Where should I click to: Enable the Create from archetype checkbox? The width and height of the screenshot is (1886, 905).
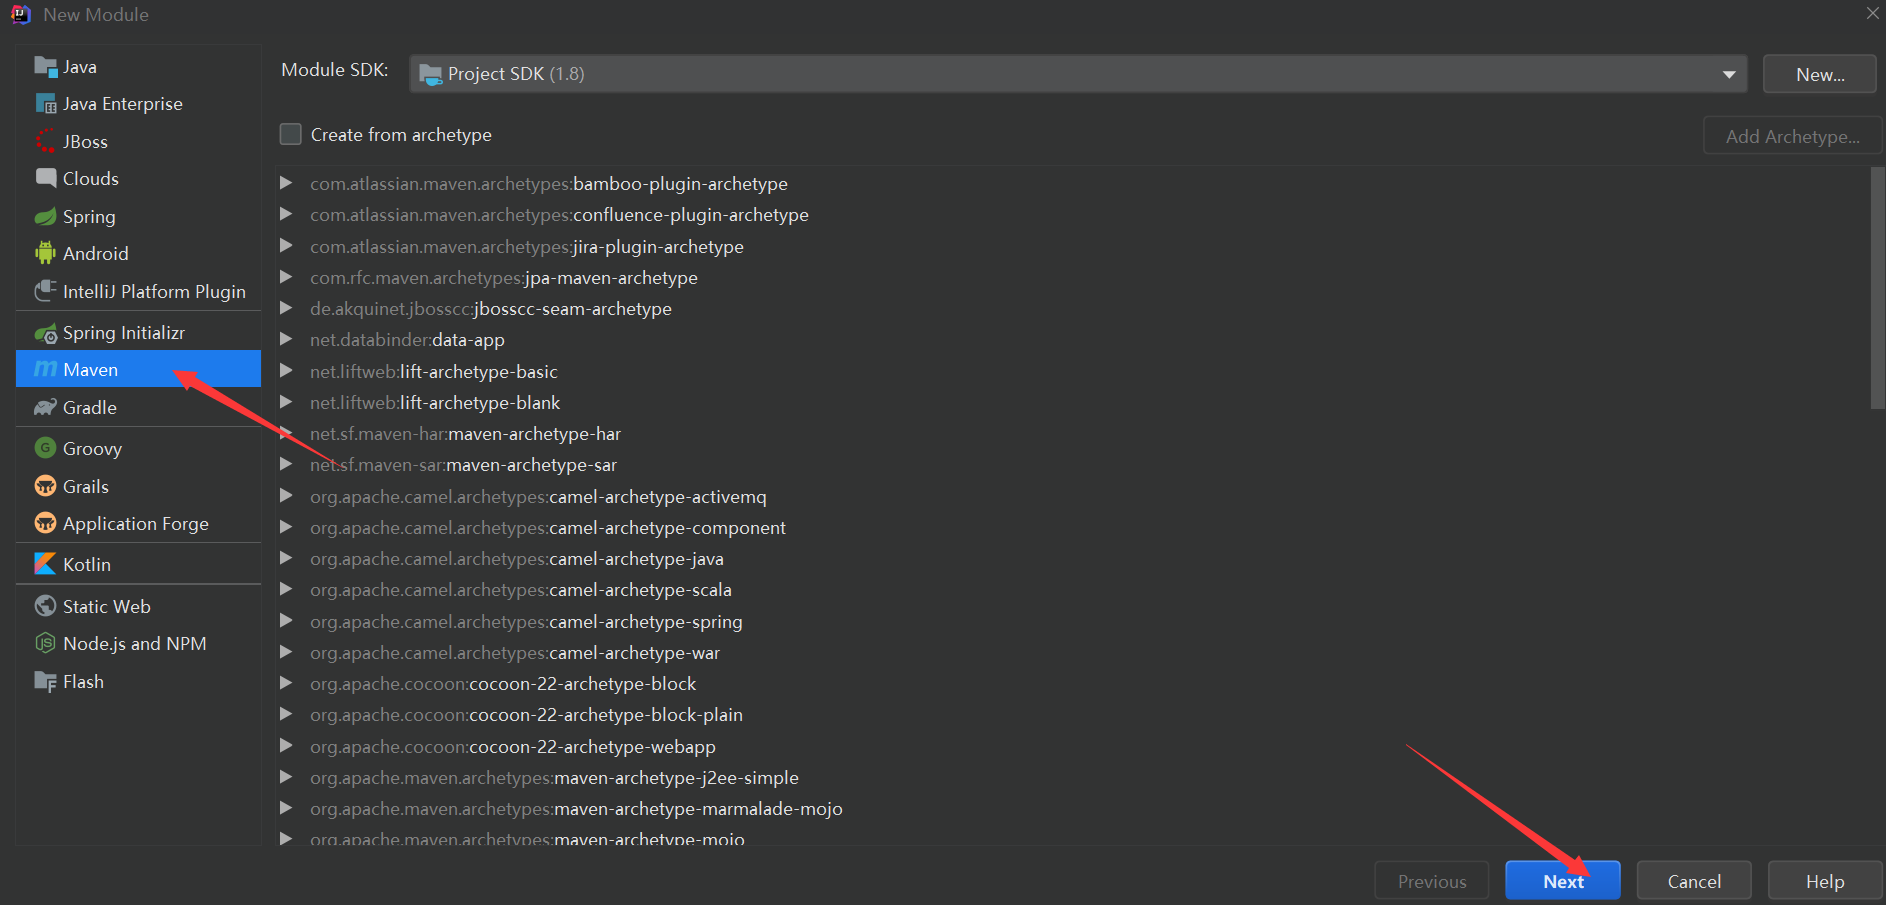pos(291,134)
